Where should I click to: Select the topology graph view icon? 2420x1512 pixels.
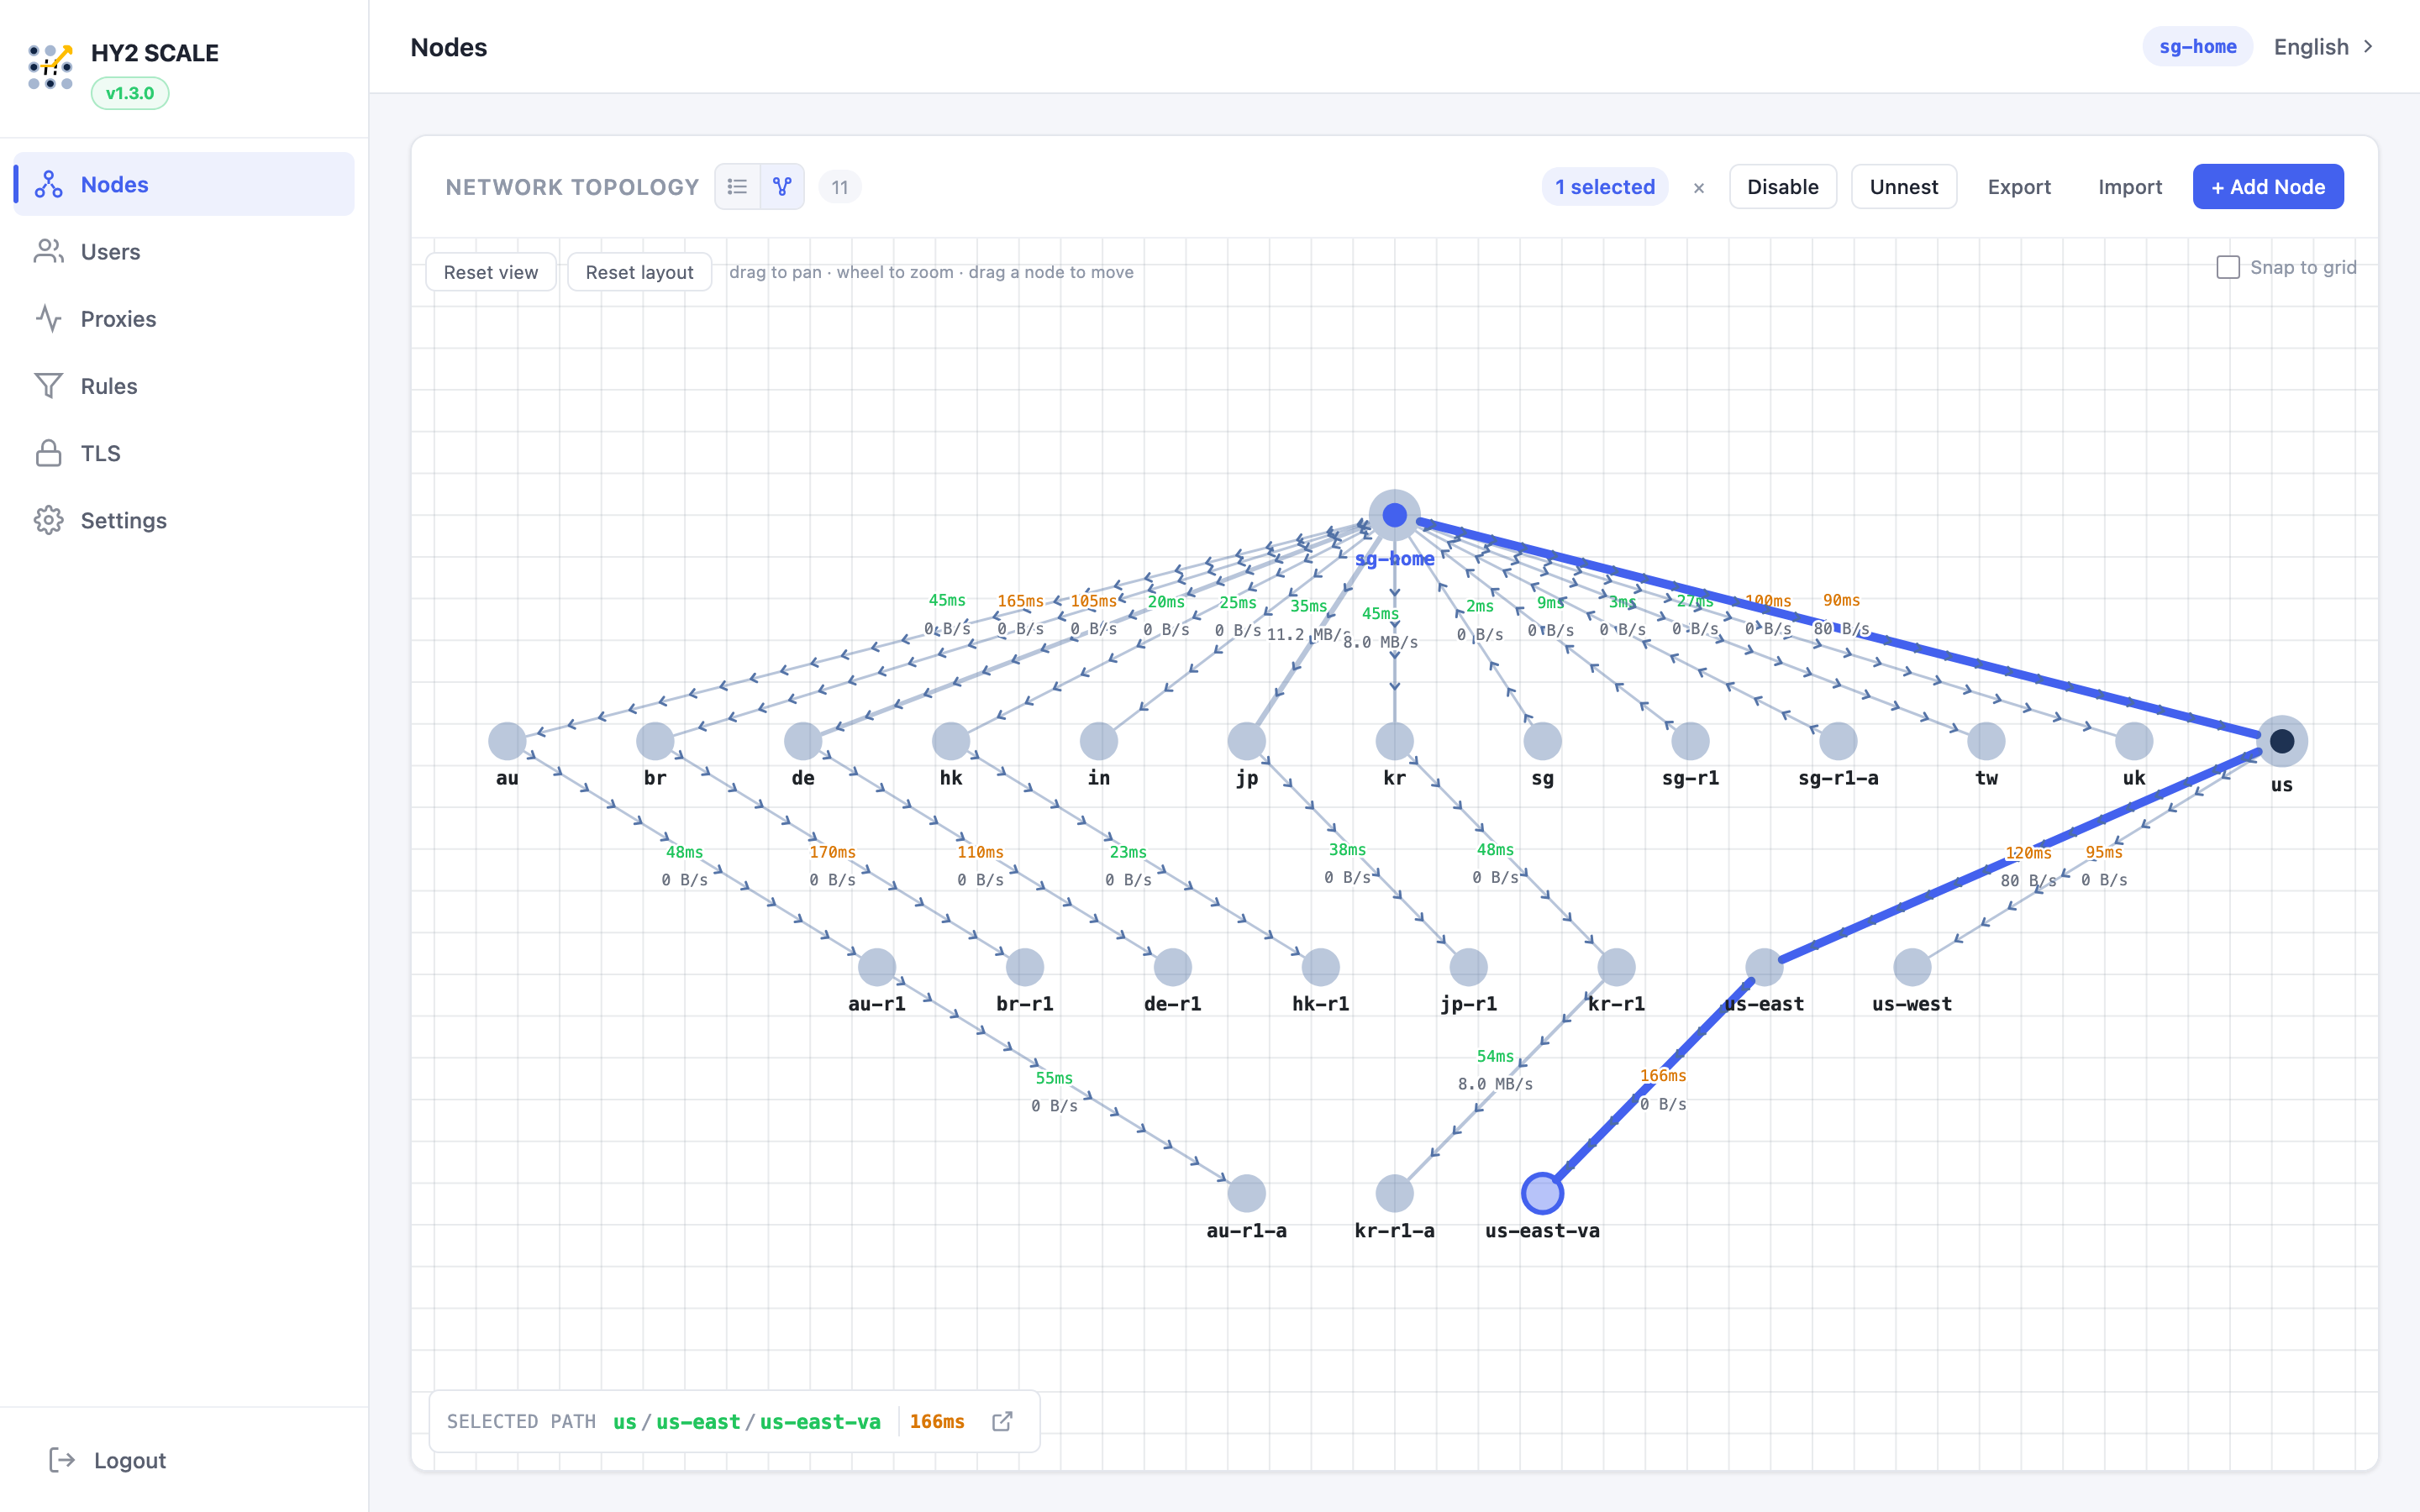pyautogui.click(x=782, y=187)
